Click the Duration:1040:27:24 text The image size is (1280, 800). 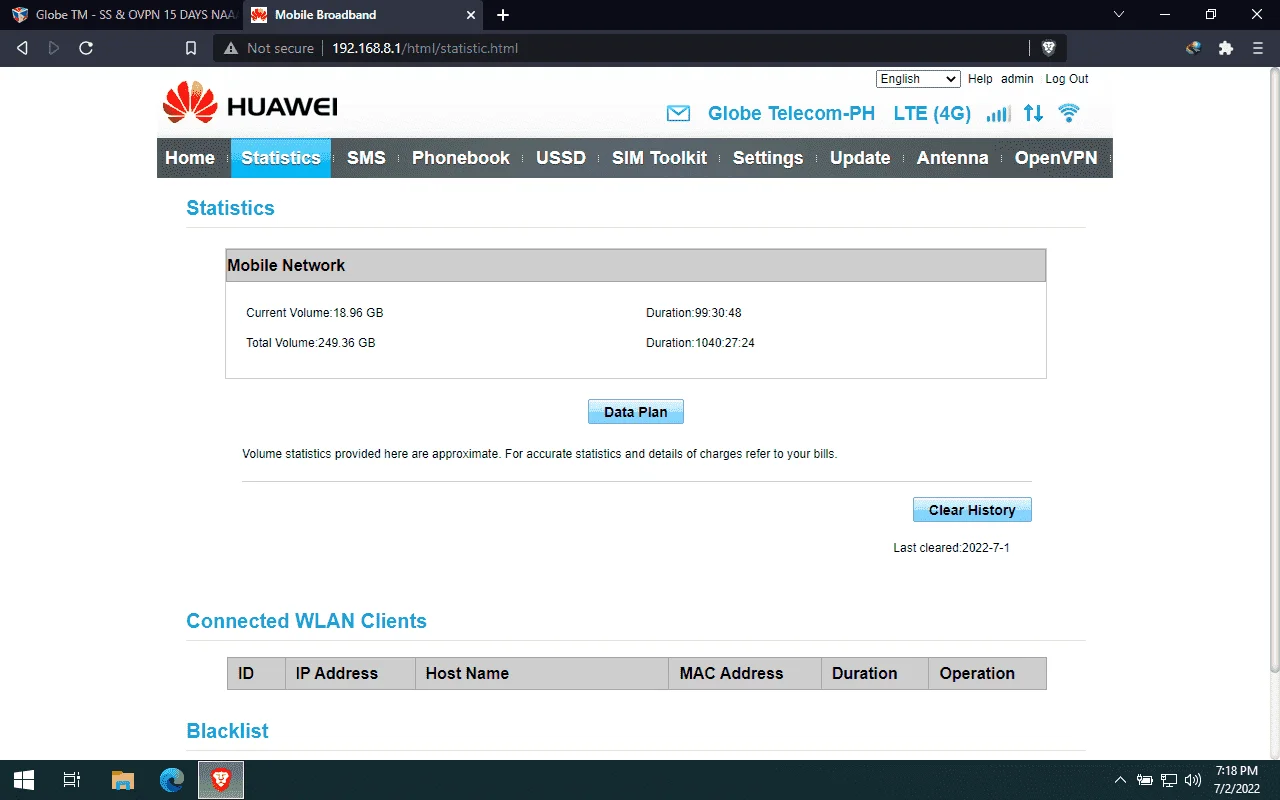coord(700,343)
